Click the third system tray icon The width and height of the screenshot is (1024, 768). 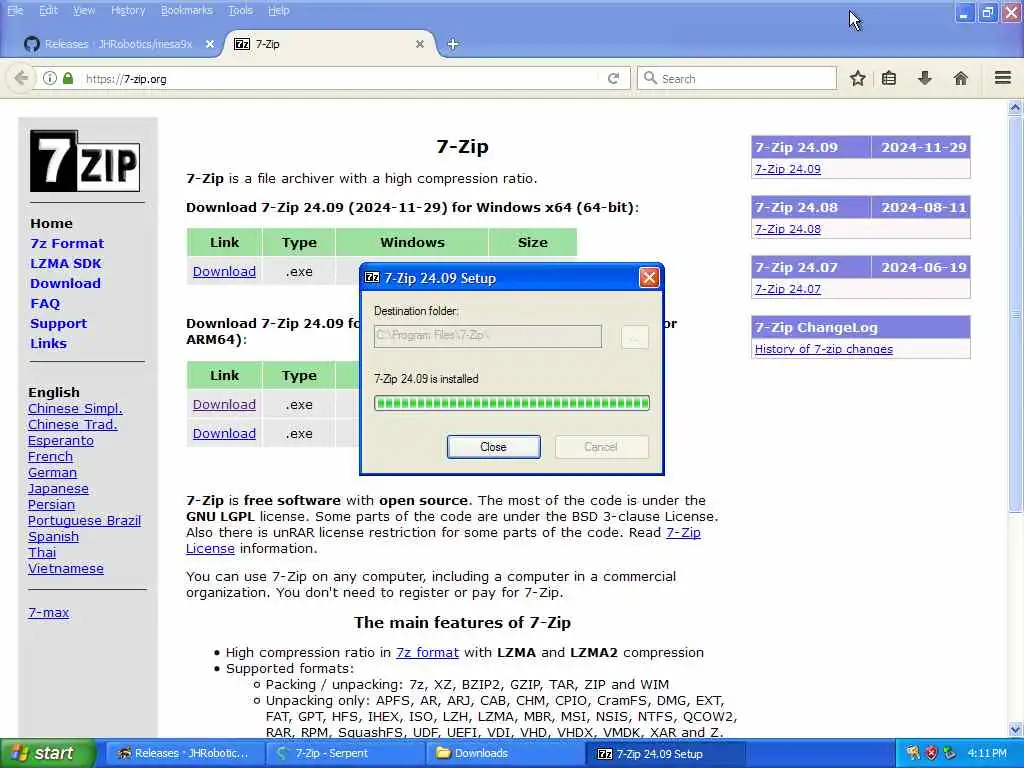pos(950,753)
